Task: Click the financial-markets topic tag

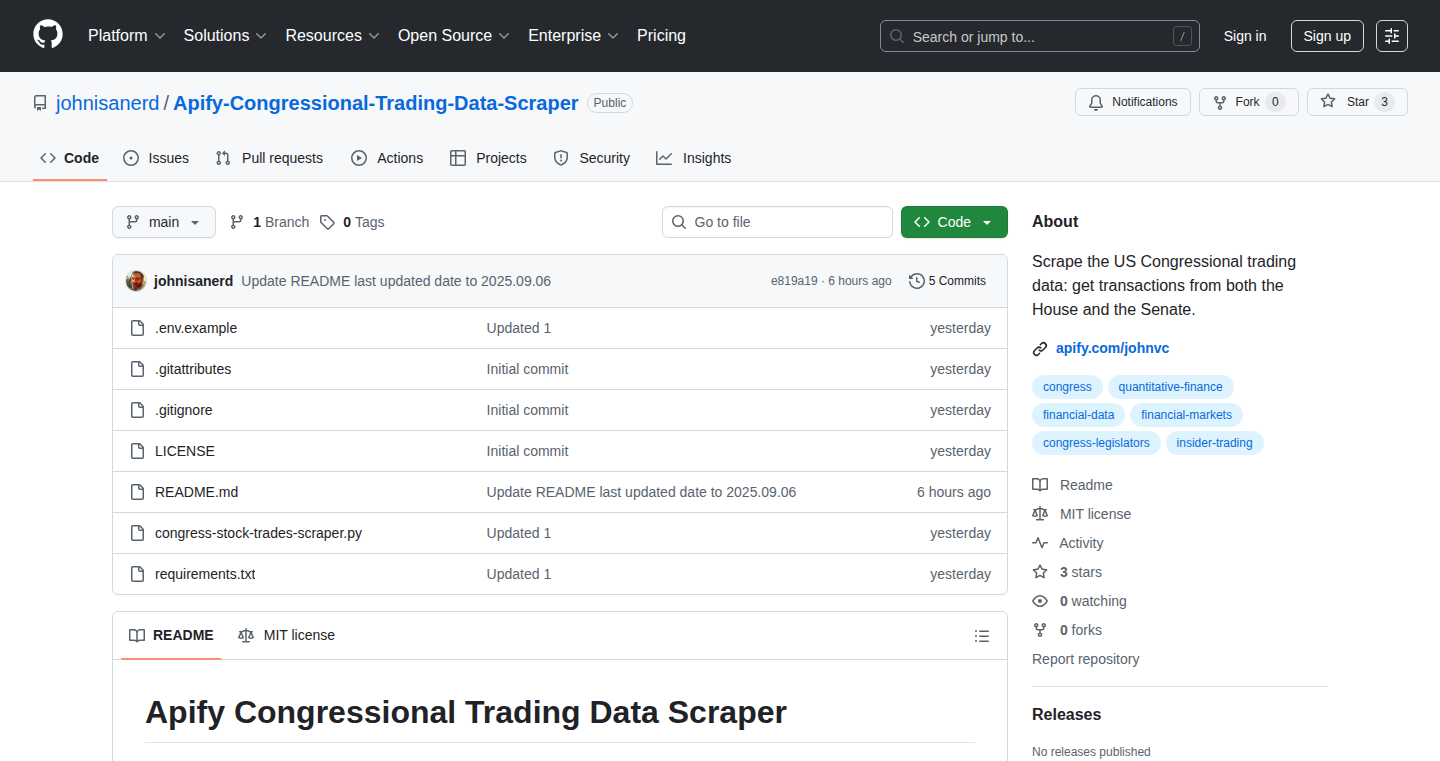Action: [1186, 415]
